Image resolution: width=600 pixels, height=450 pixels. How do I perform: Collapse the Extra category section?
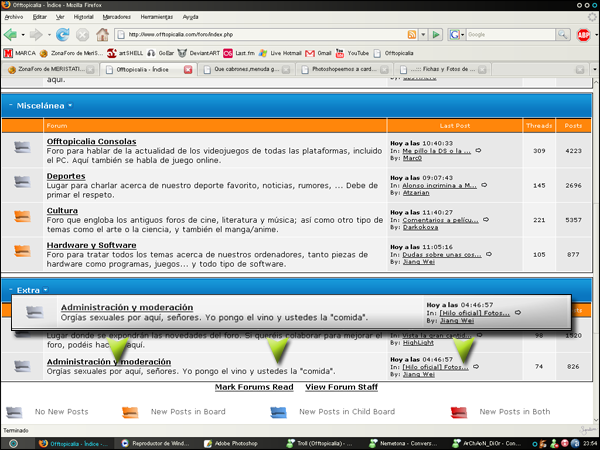point(9,289)
